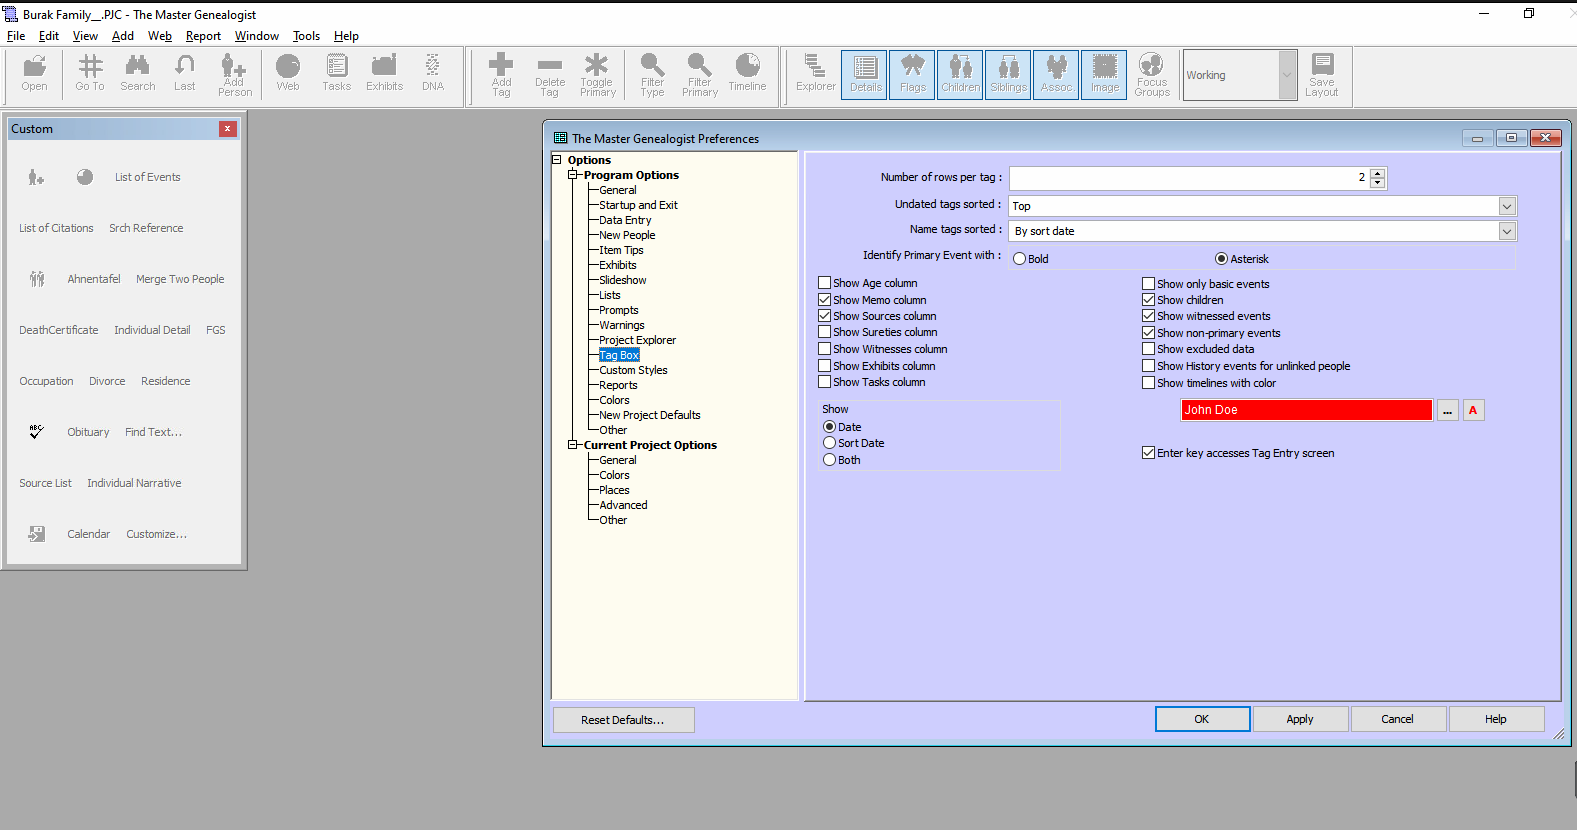Select the Bold radio button
The width and height of the screenshot is (1577, 830).
tap(1020, 259)
